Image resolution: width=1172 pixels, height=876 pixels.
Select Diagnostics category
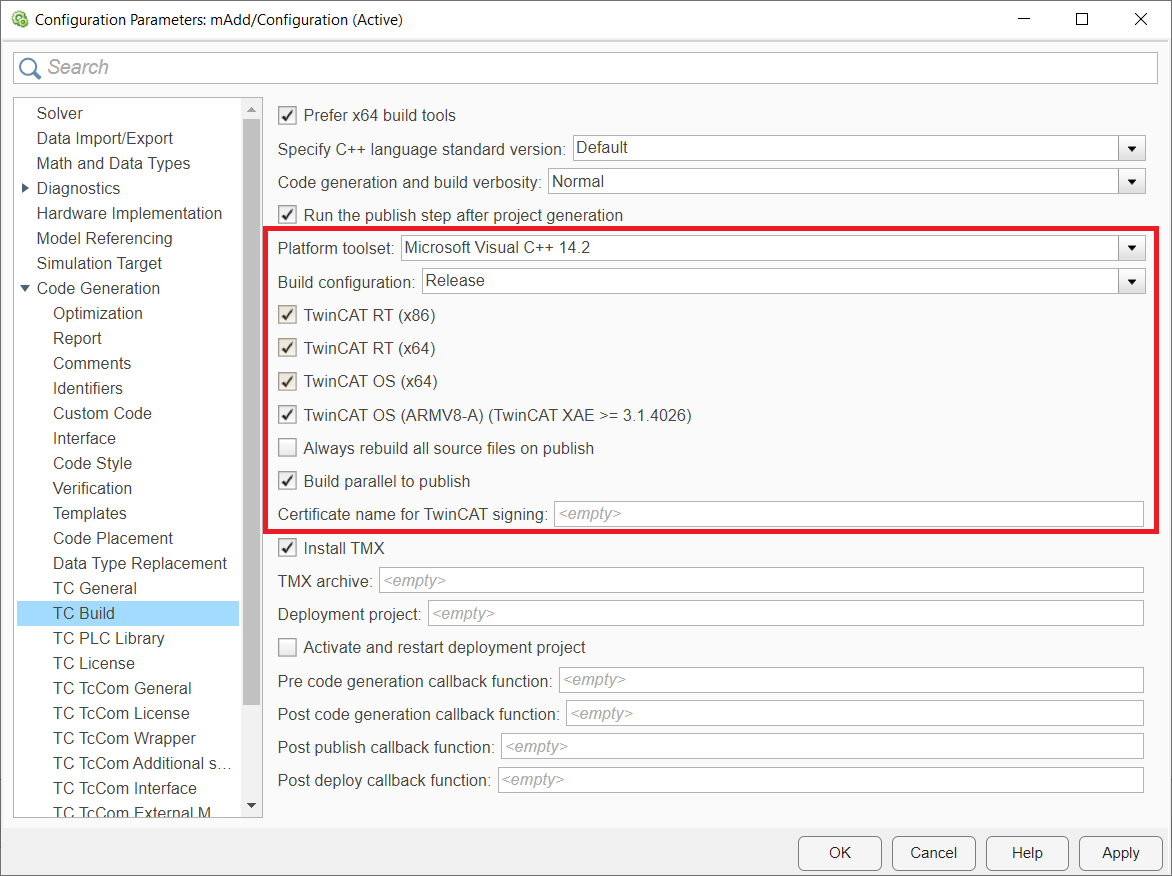(78, 188)
